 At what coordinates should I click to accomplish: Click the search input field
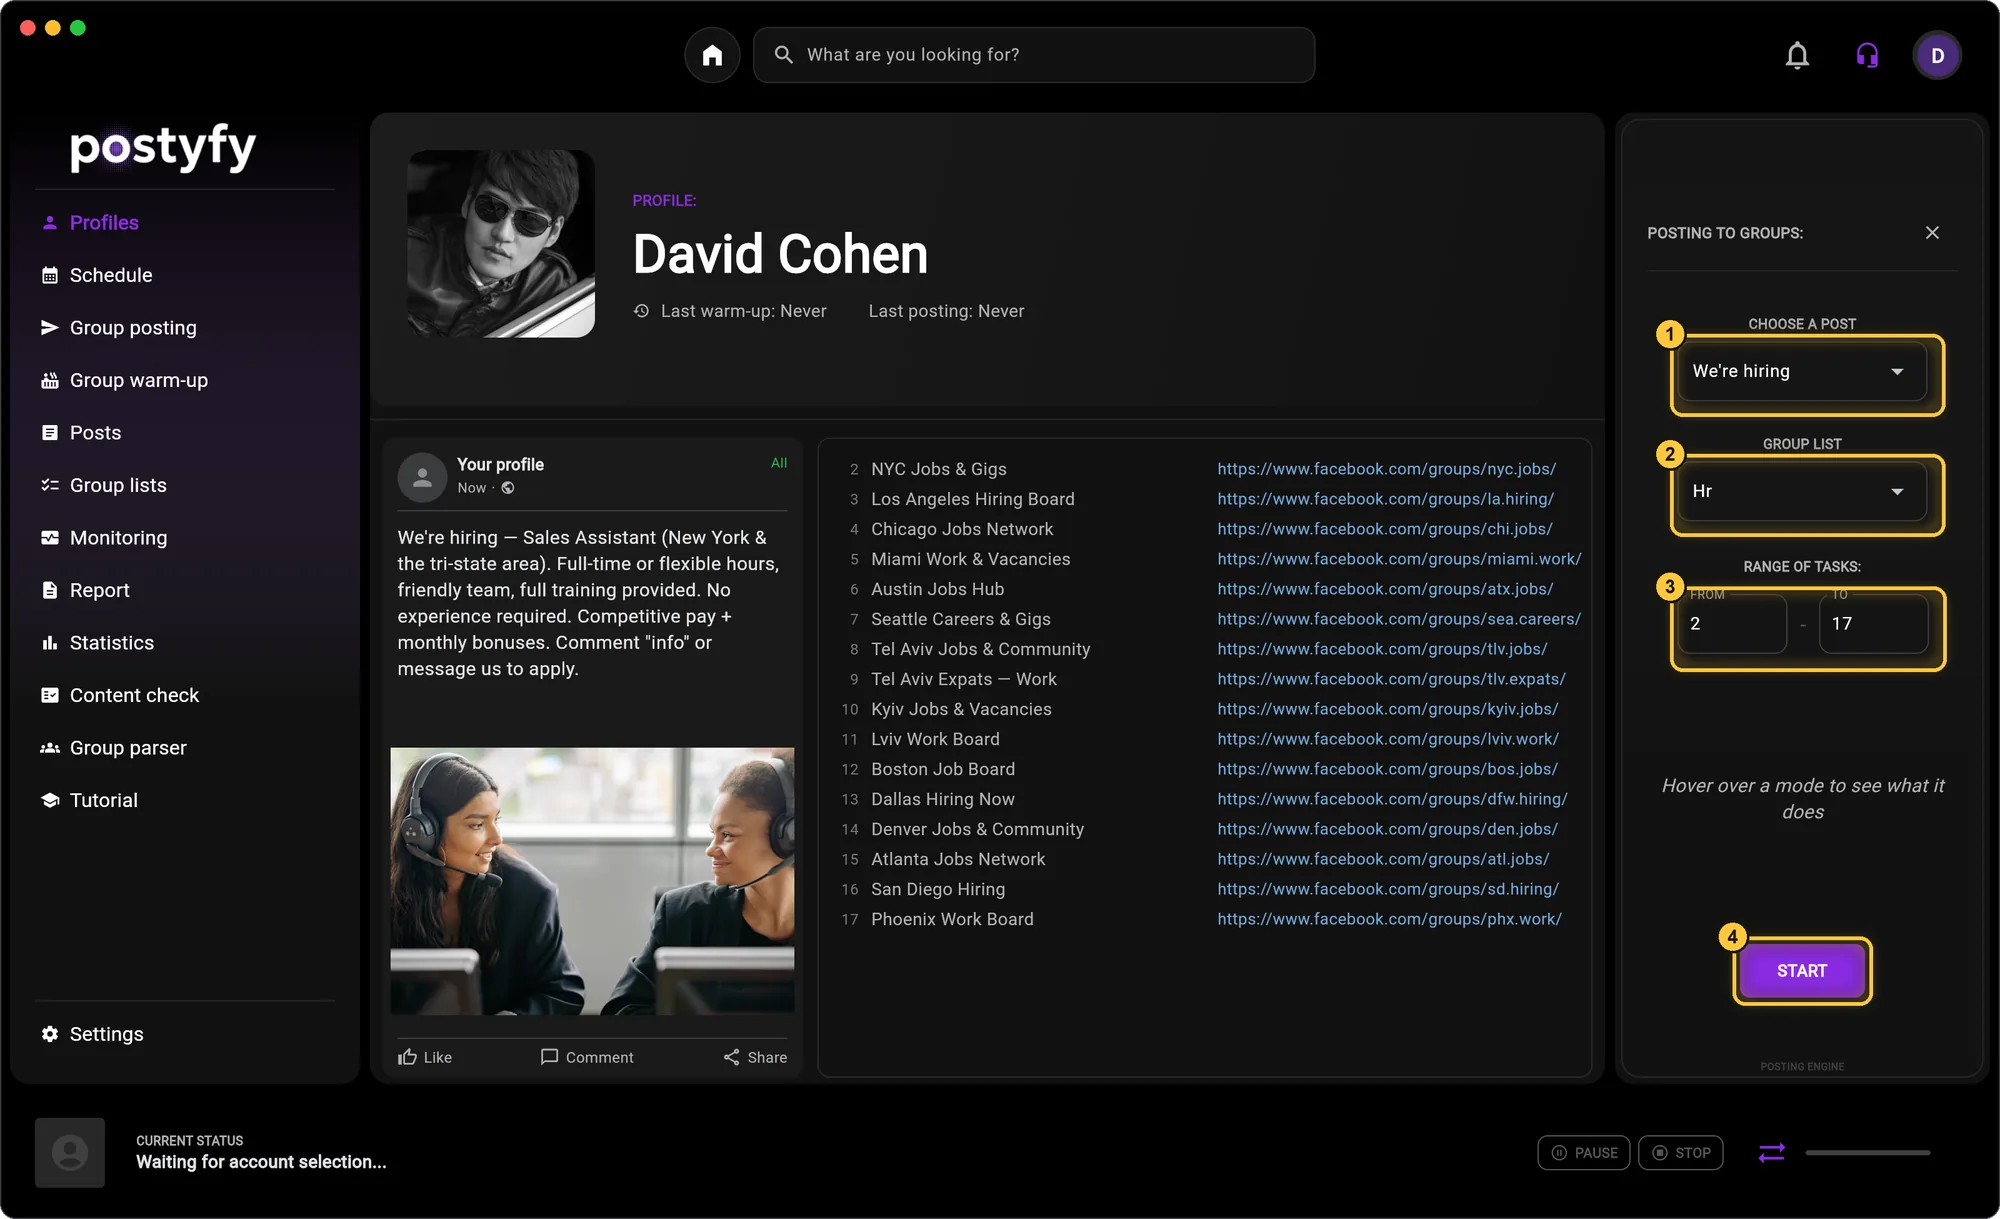[x=1034, y=55]
